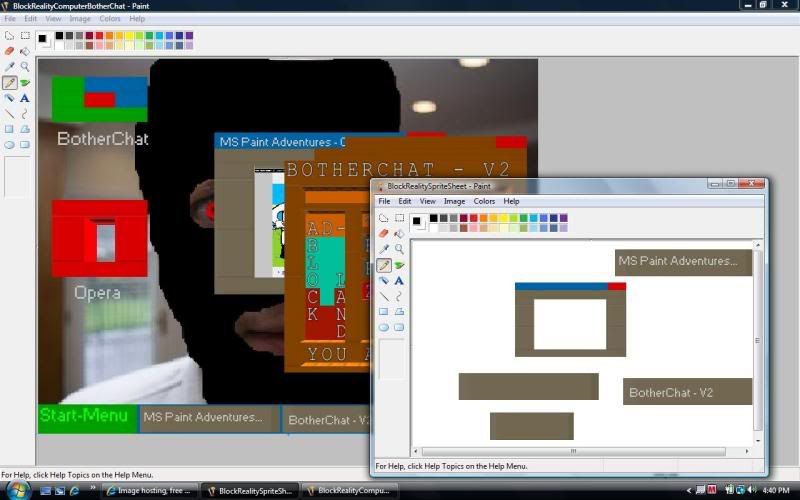Pick yellow swatch in BlockRealitySpriteSheet palette
Viewport: 800px width, 500px height.
(x=504, y=218)
